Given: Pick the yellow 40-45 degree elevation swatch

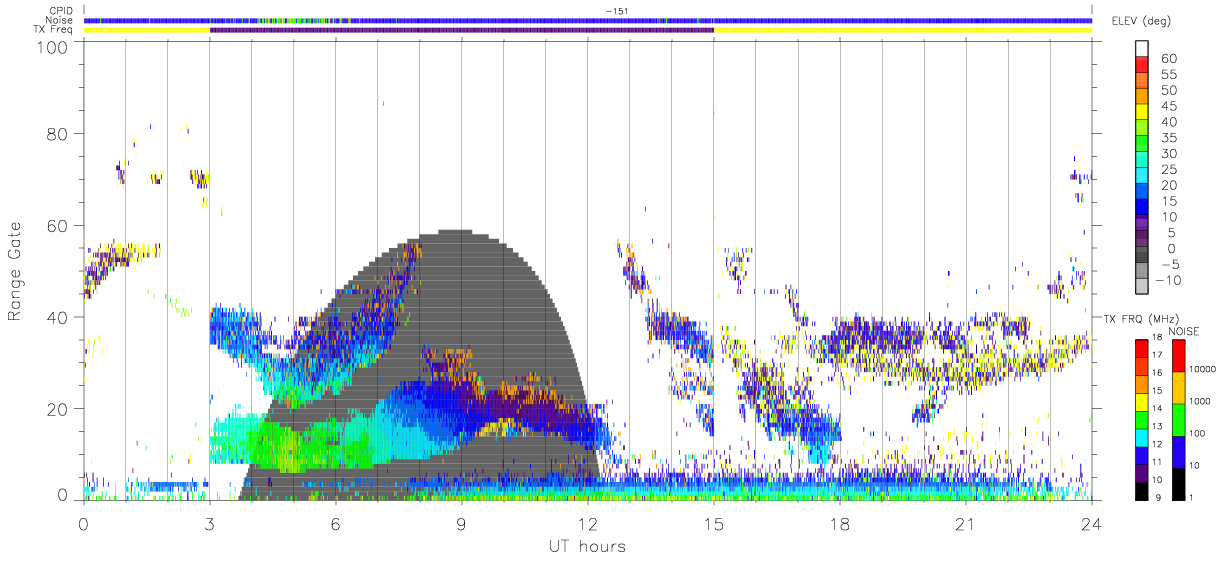Looking at the screenshot, I should 1142,112.
